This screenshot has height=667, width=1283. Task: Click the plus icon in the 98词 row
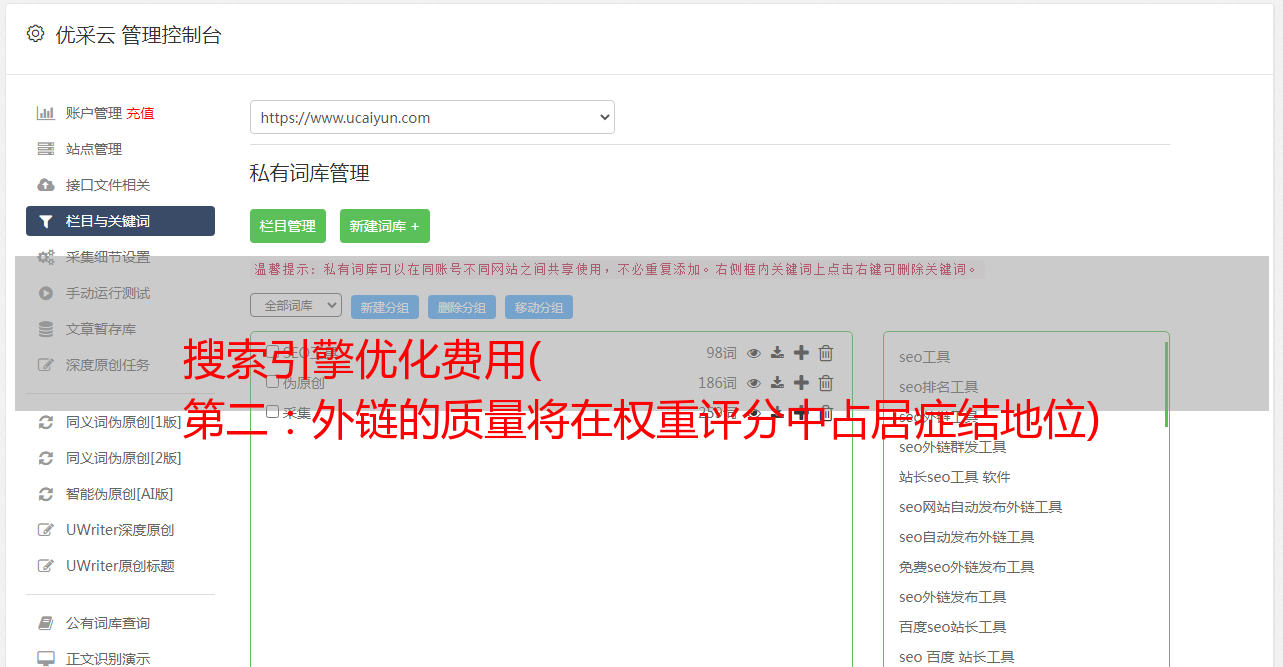(801, 353)
